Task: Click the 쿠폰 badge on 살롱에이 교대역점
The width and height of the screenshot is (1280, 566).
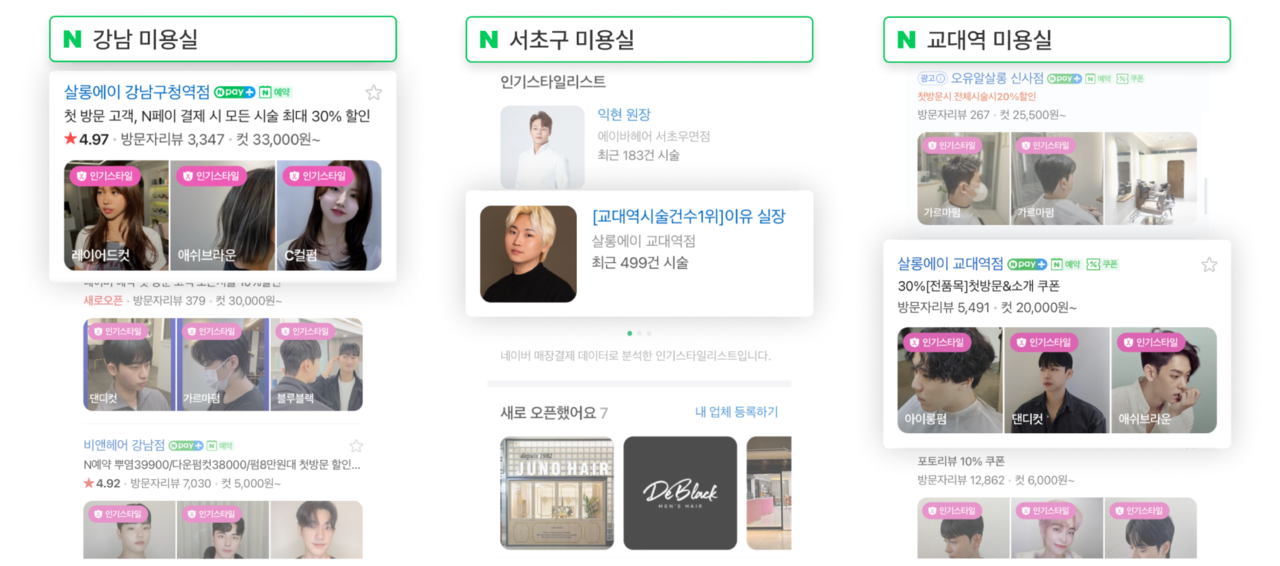Action: tap(1103, 265)
